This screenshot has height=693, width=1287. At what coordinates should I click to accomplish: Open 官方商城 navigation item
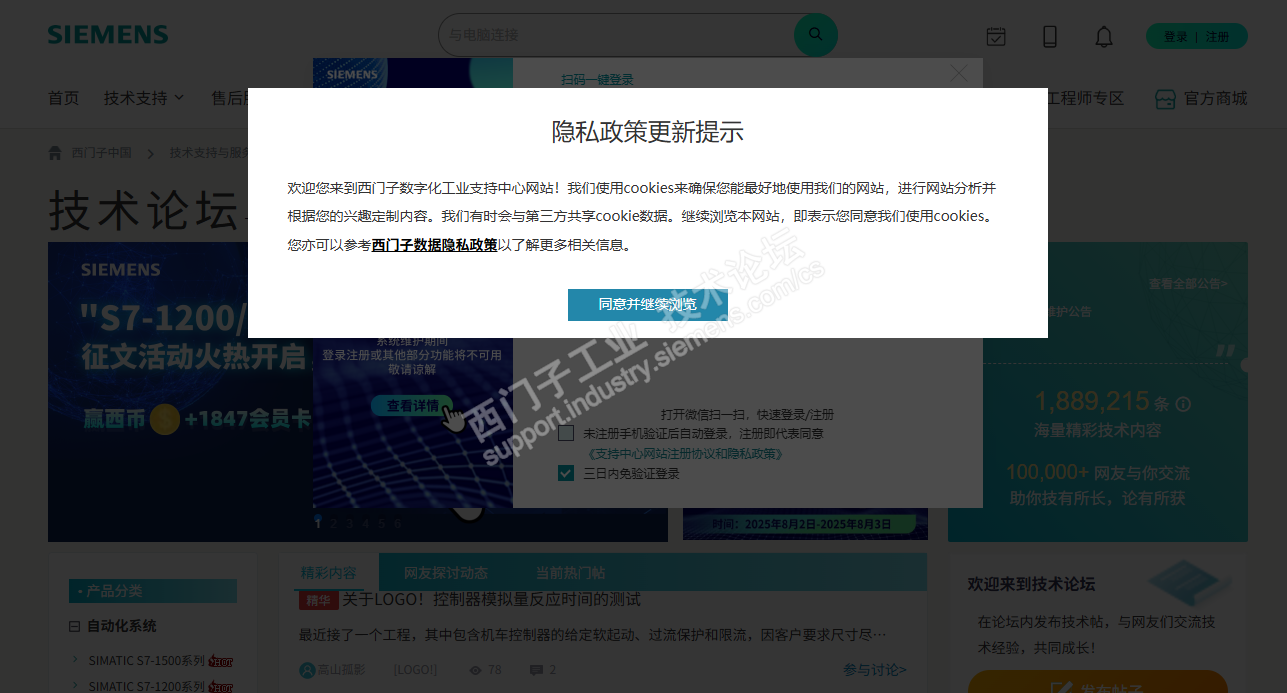click(x=1215, y=98)
